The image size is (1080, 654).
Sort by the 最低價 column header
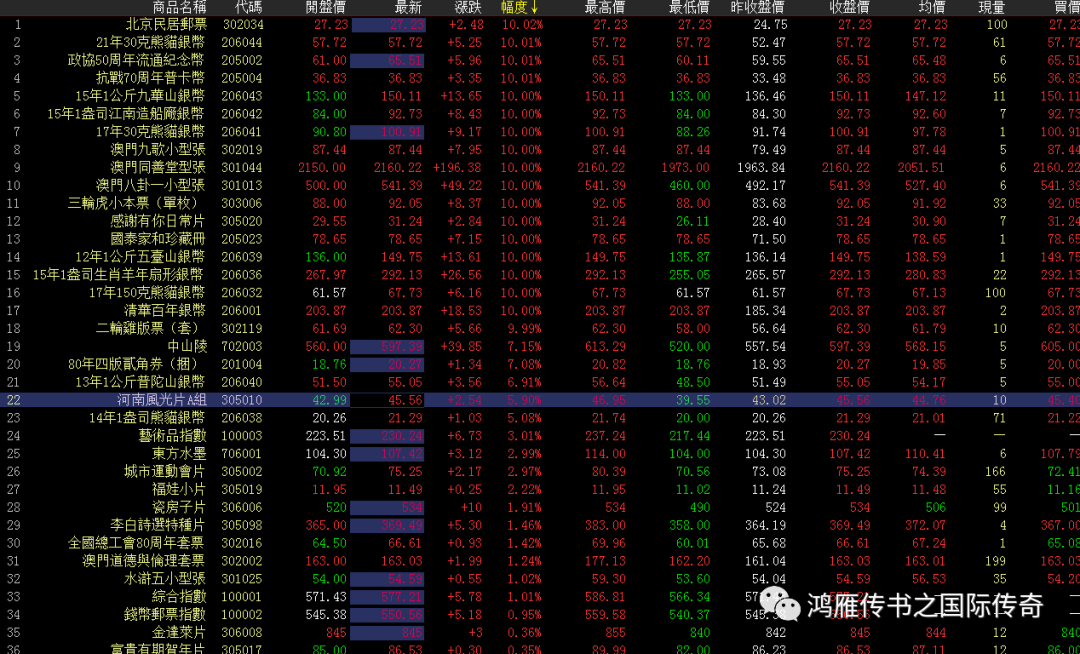coord(689,8)
